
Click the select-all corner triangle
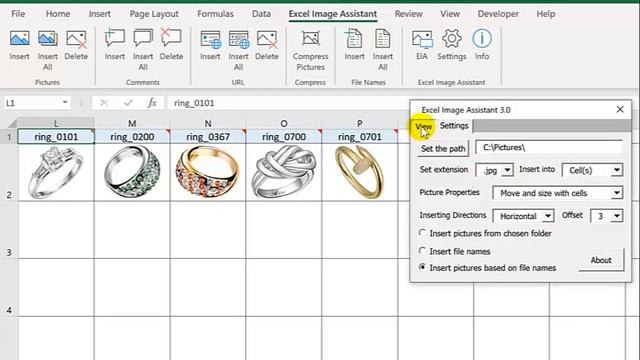12,123
